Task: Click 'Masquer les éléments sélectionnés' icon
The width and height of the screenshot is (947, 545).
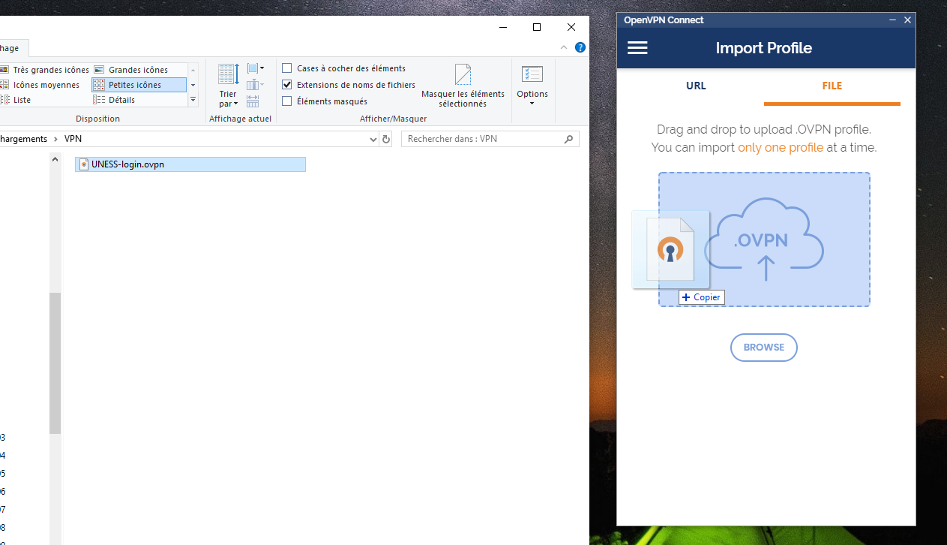Action: click(463, 75)
